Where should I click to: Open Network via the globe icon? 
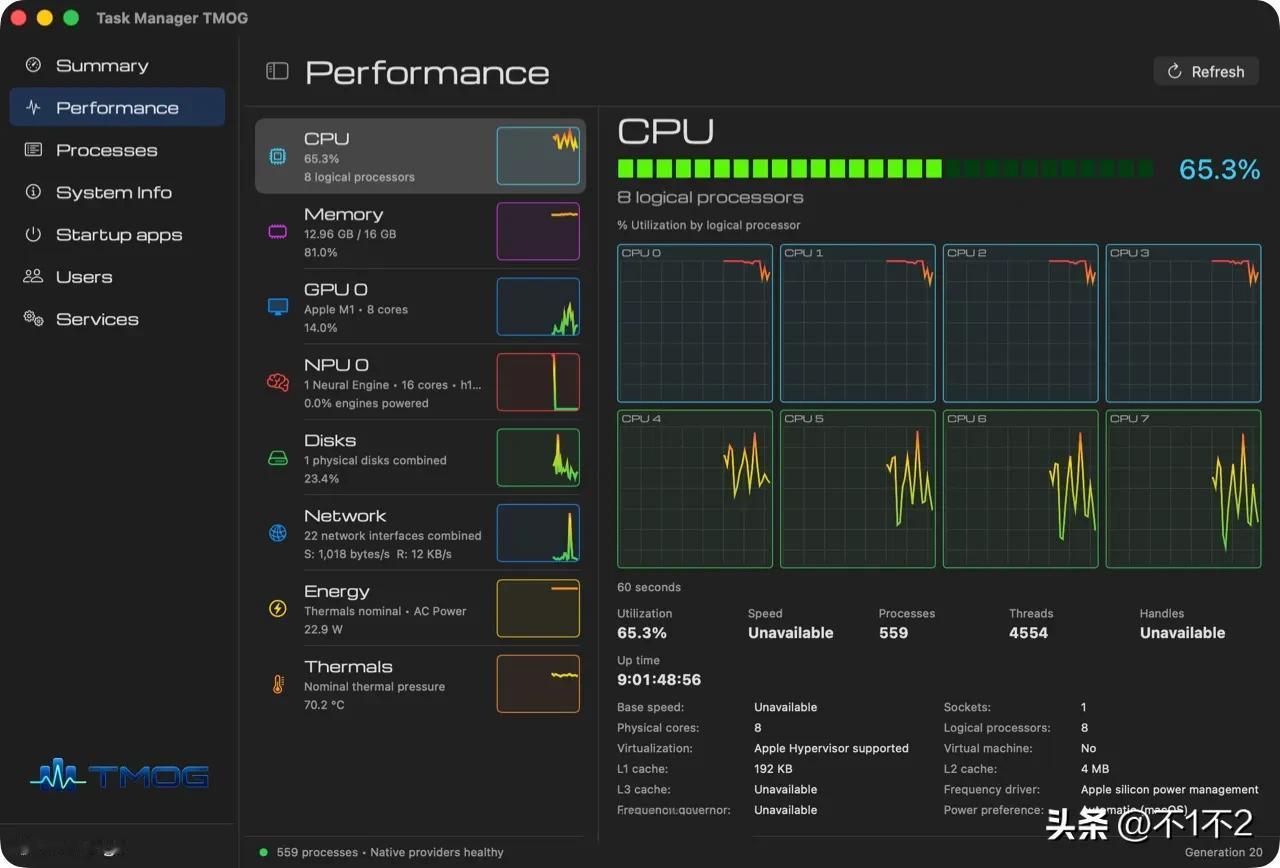(277, 533)
